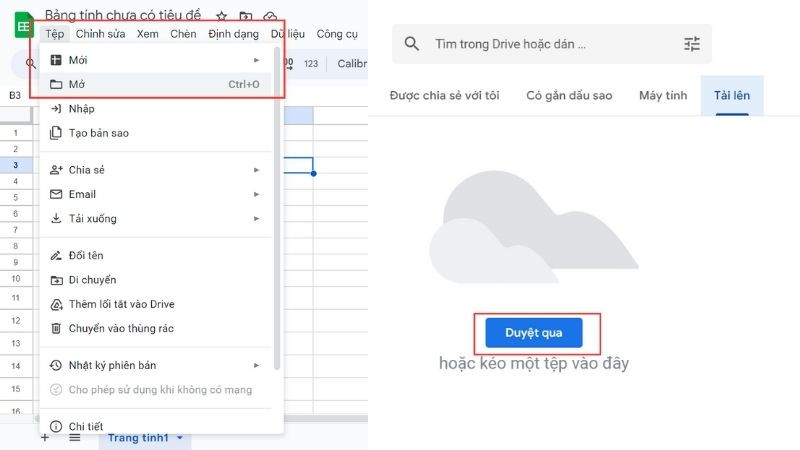The height and width of the screenshot is (450, 800).
Task: Expand the Nhật ký phiên bản submenu arrow
Action: [257, 365]
